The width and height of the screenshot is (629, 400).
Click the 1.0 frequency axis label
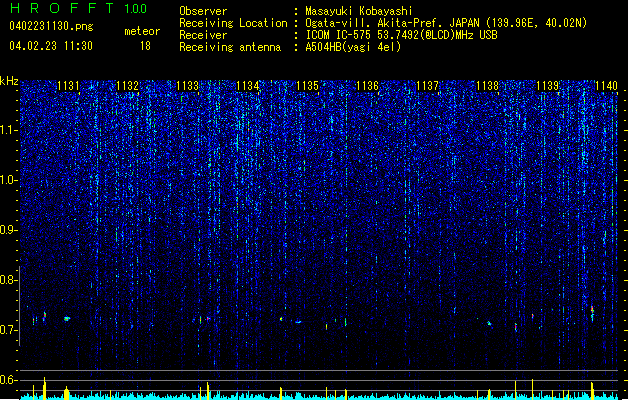(x=8, y=181)
